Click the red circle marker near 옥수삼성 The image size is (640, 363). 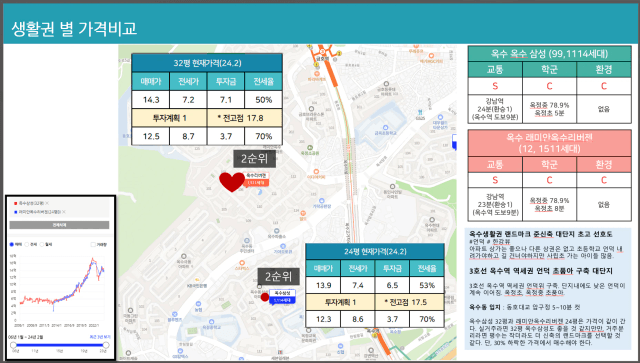(x=265, y=297)
